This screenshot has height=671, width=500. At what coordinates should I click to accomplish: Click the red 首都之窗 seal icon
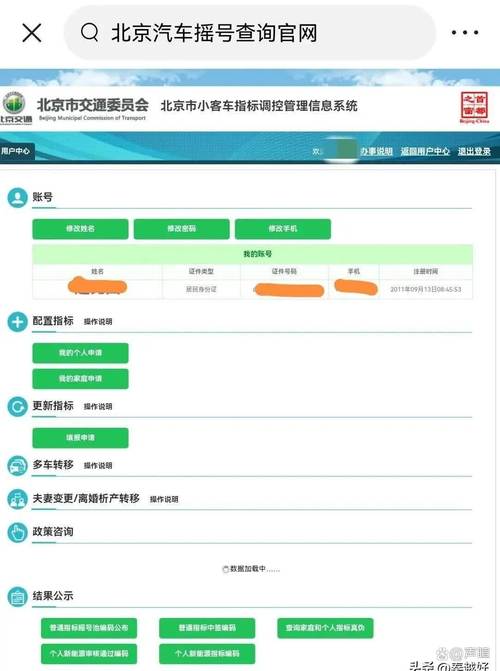(x=474, y=107)
